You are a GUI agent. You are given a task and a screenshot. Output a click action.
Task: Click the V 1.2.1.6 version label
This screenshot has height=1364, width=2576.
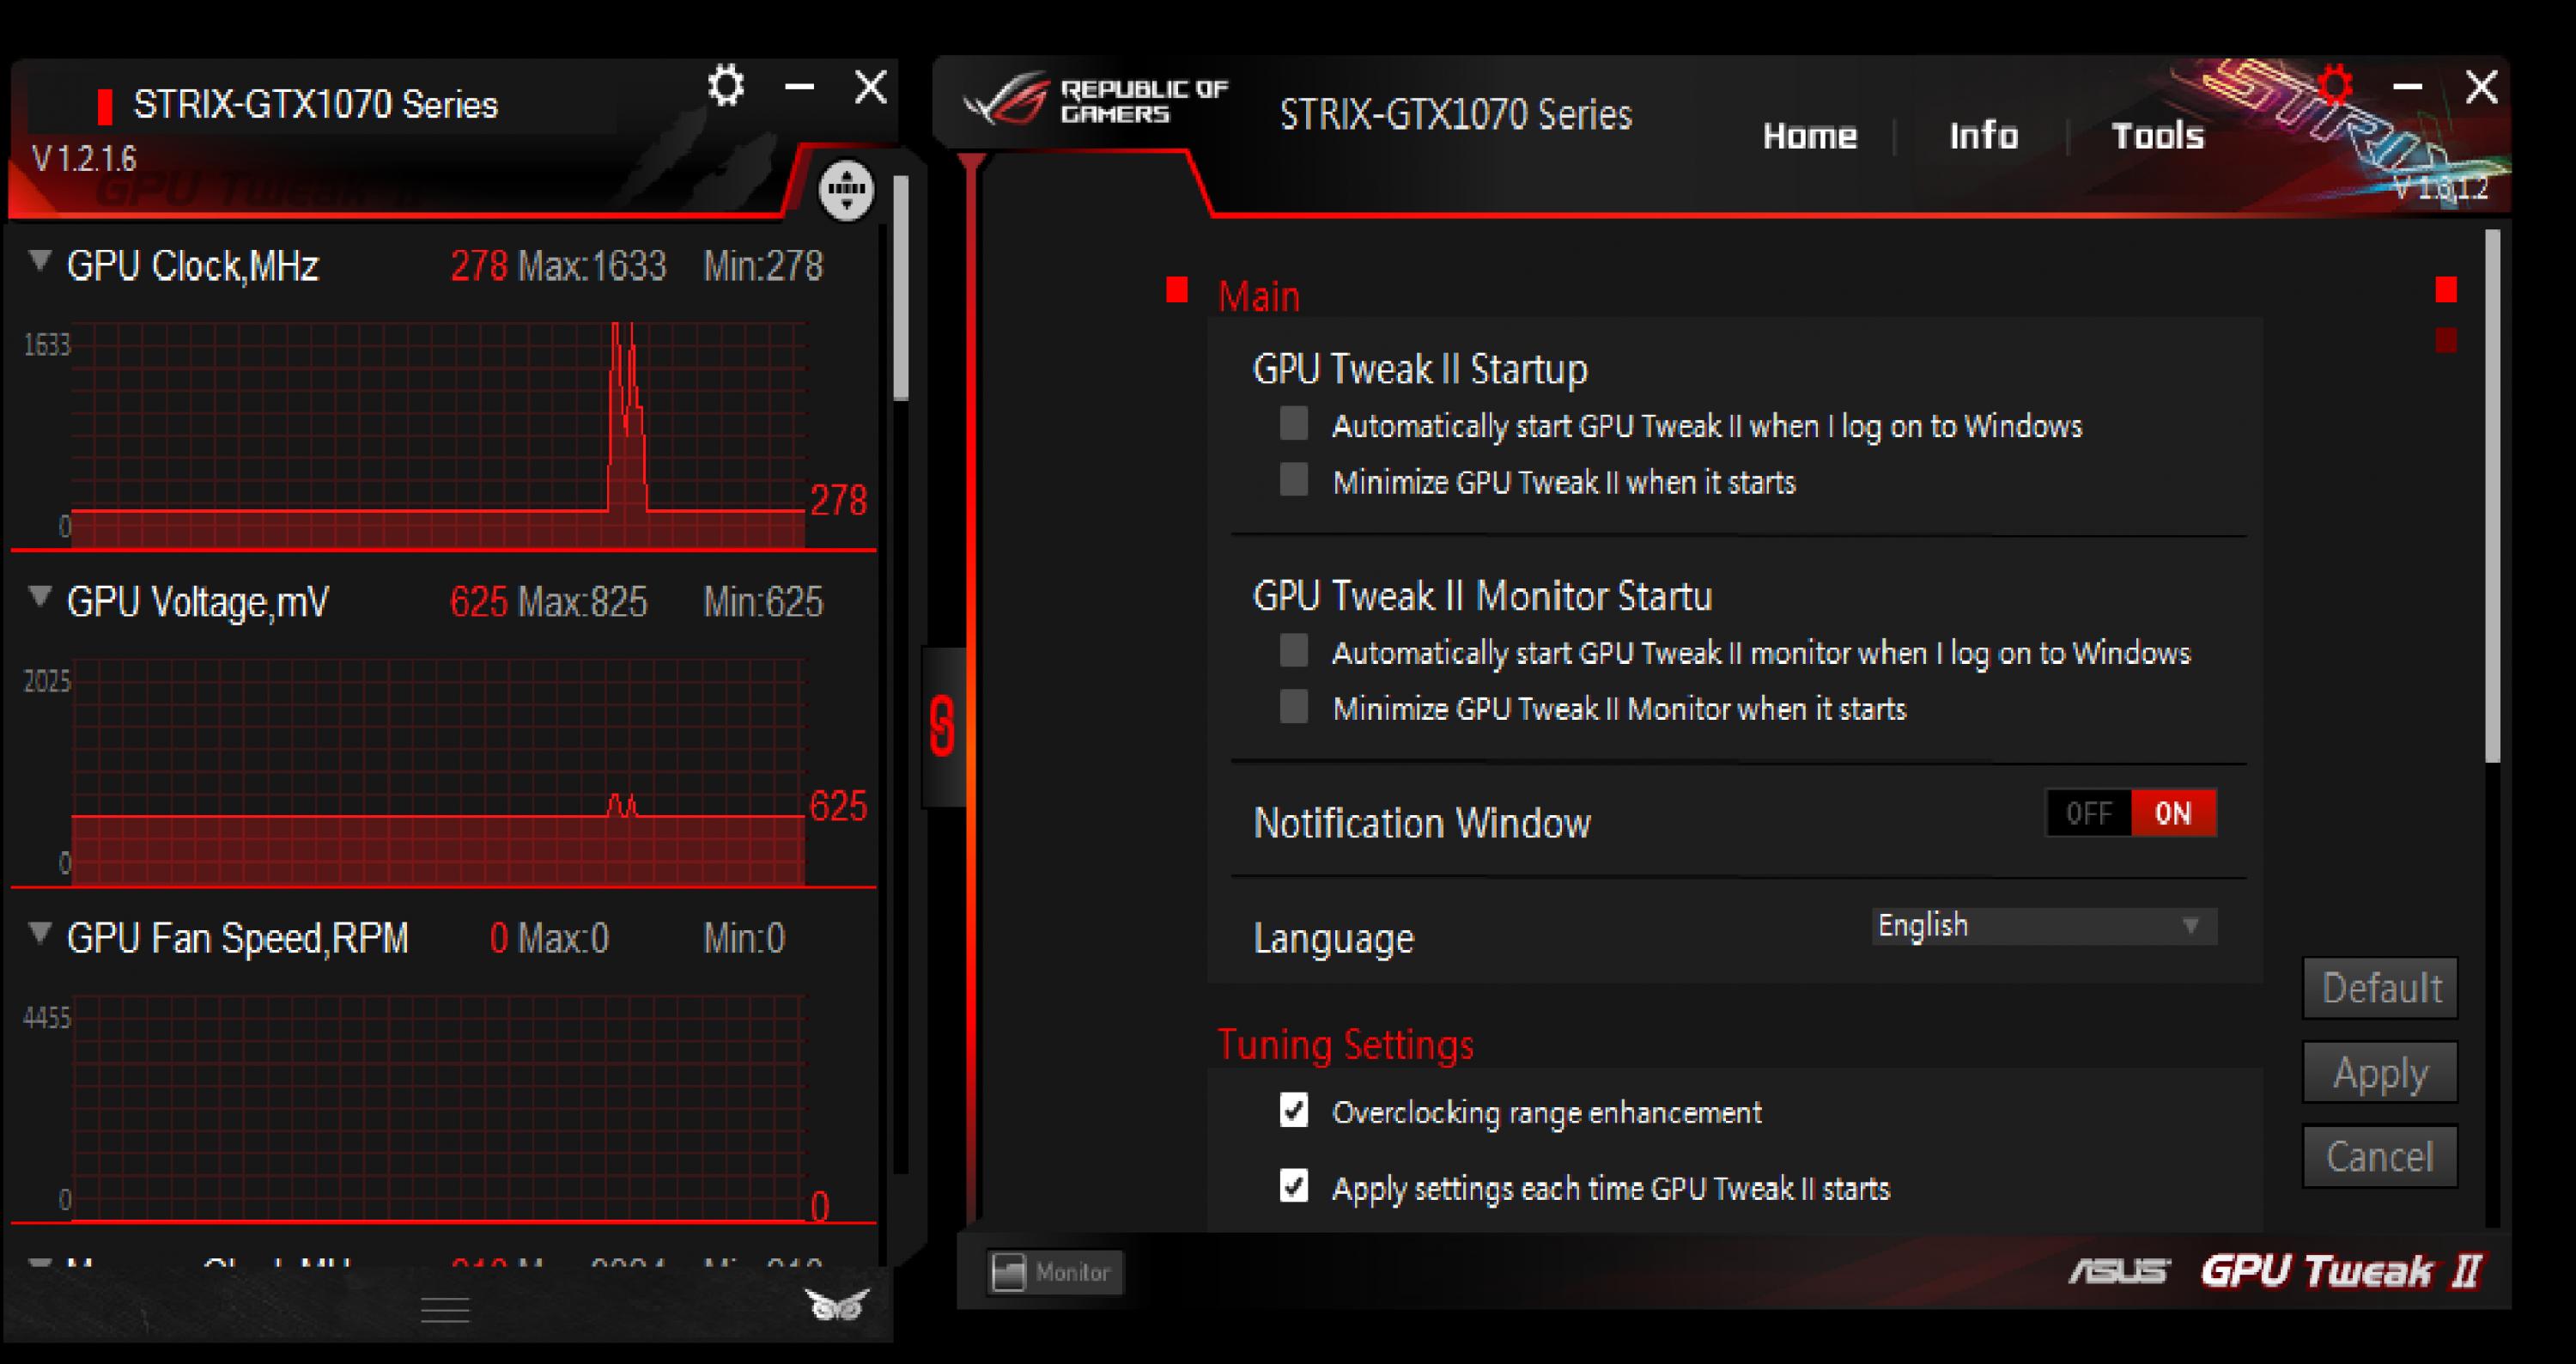click(x=85, y=158)
